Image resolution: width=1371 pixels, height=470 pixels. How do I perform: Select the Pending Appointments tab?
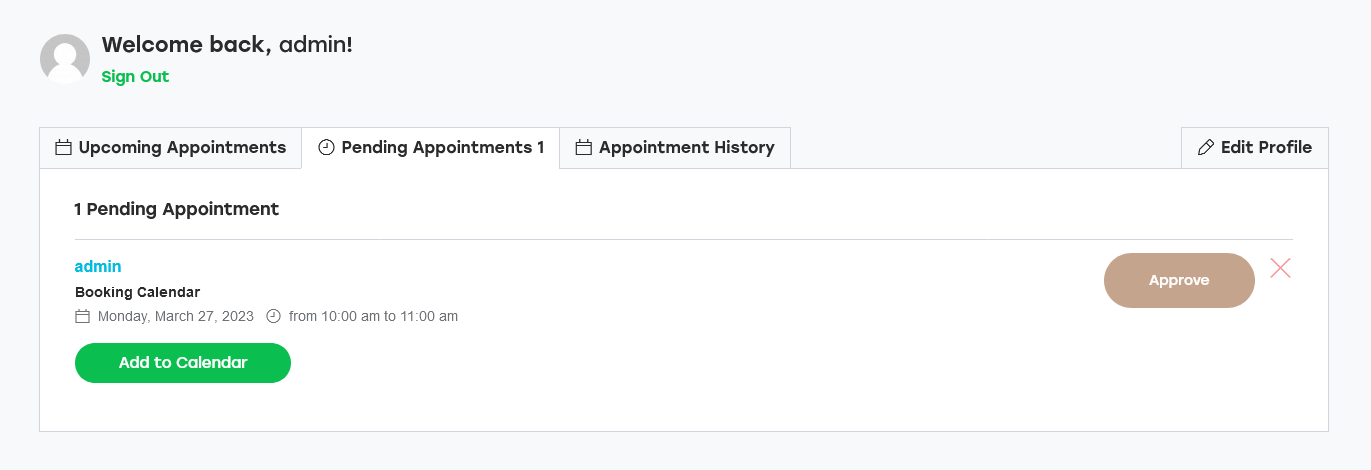pos(430,148)
